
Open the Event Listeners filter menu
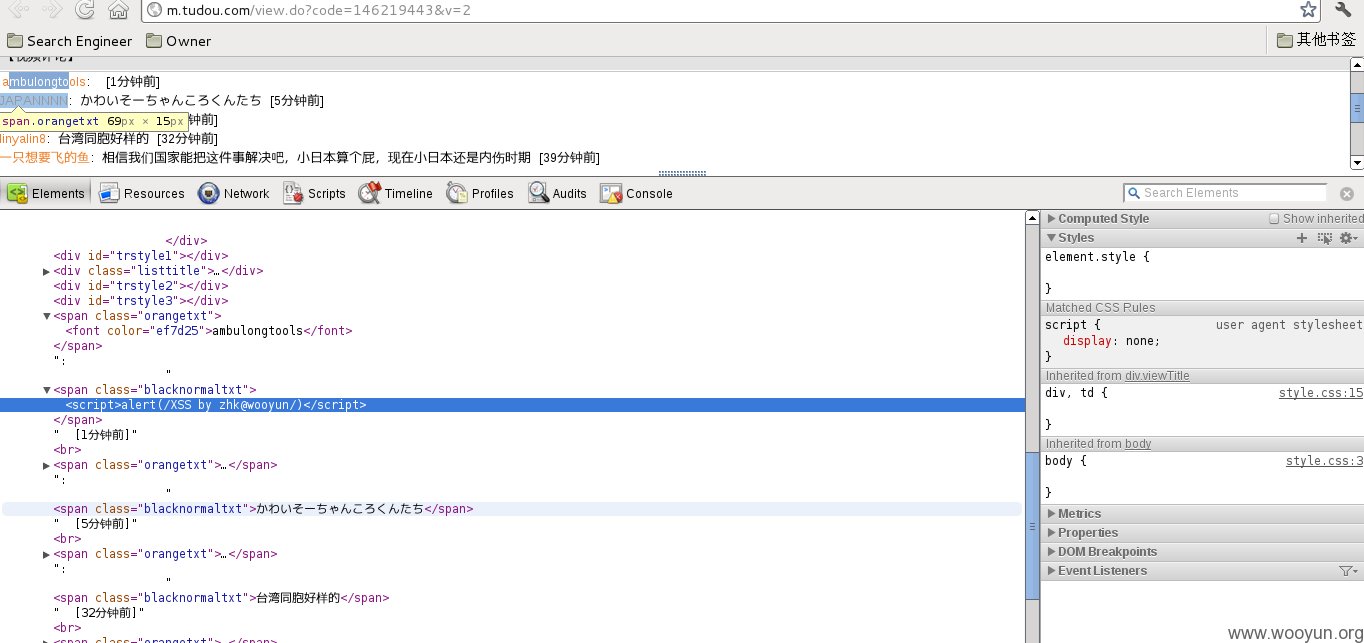pos(1348,571)
